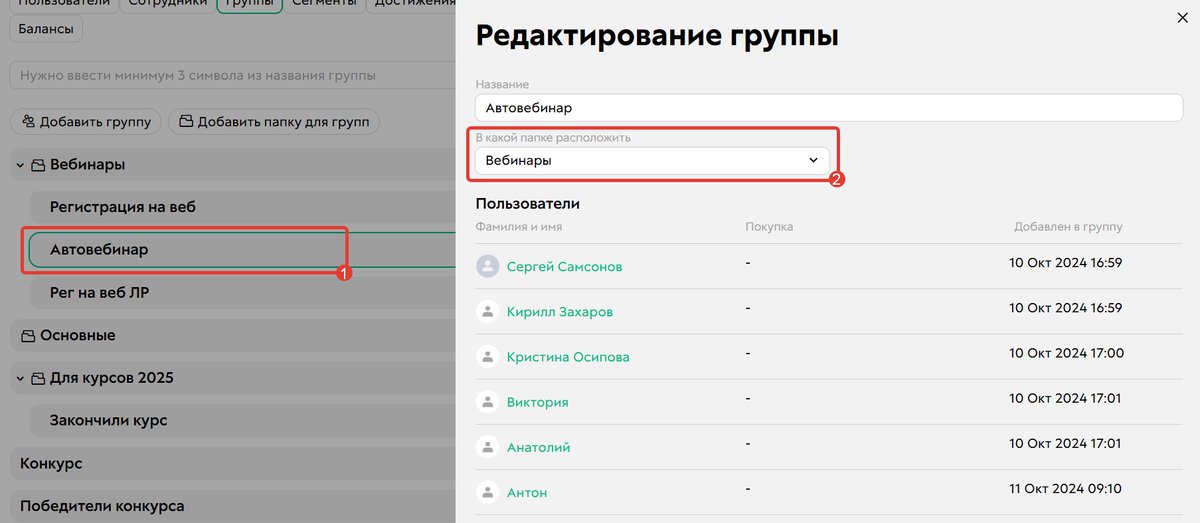Select the Закончили курс group
This screenshot has width=1200, height=523.
pos(108,420)
